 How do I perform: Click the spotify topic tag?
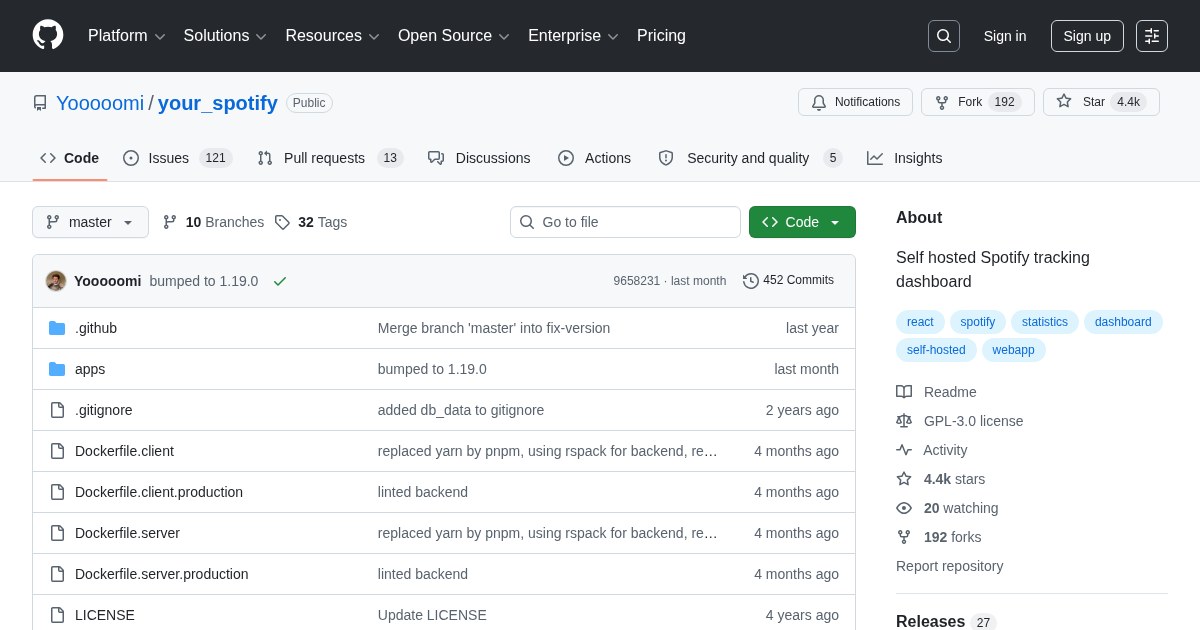click(x=978, y=322)
